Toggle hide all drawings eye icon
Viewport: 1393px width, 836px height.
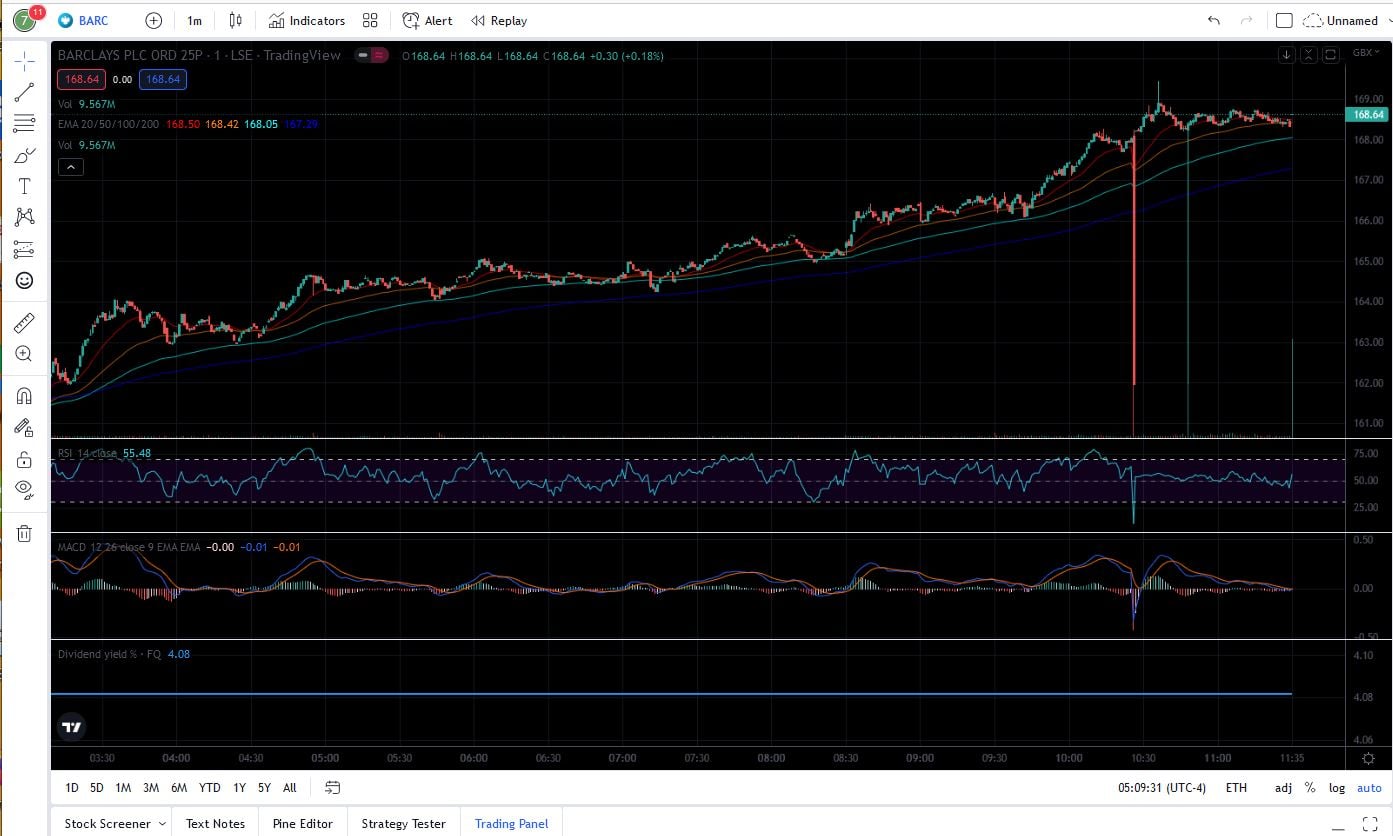coord(25,489)
